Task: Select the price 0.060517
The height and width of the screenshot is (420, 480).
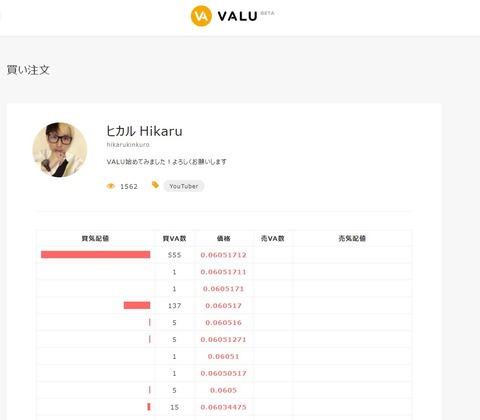Action: pos(223,306)
